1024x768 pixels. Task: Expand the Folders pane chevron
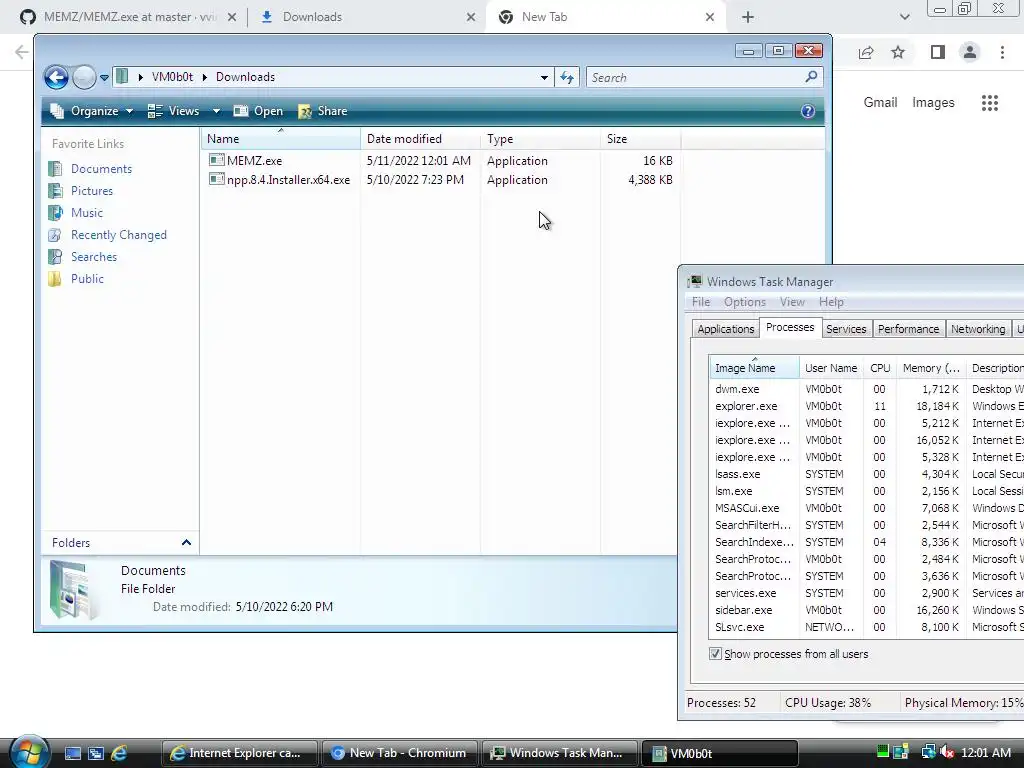pyautogui.click(x=186, y=543)
